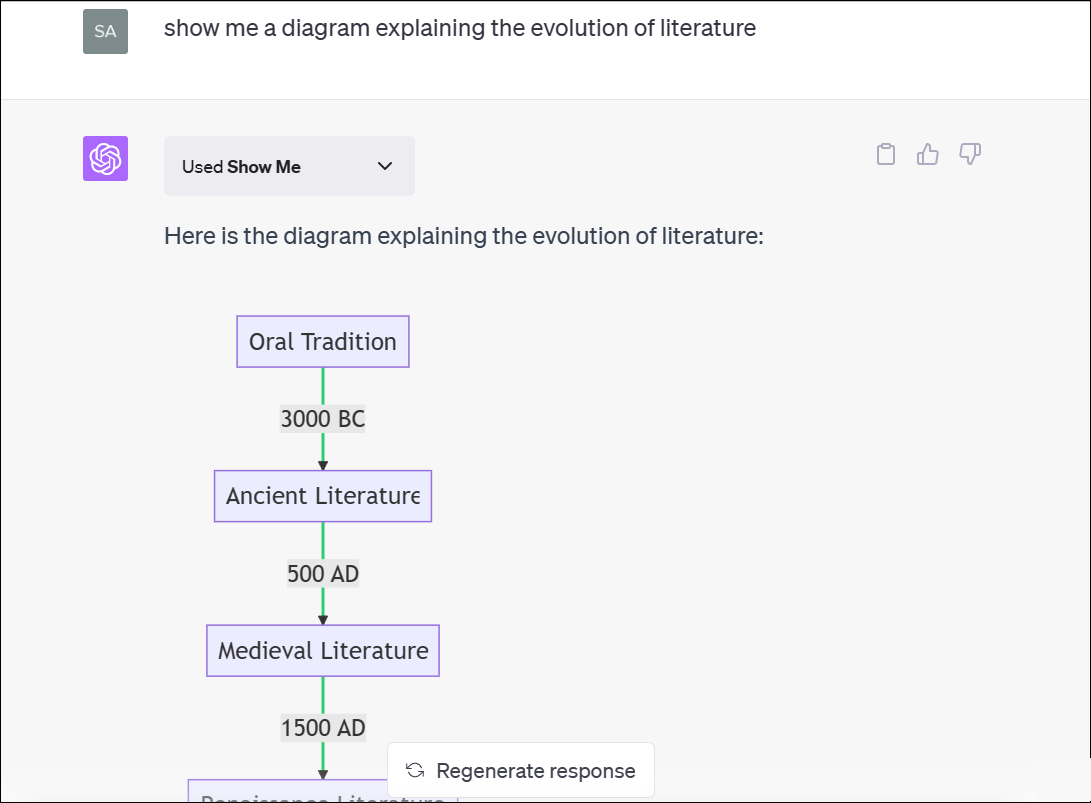The height and width of the screenshot is (803, 1091).
Task: Click the green arrow below Medieval Literature
Action: point(323,695)
